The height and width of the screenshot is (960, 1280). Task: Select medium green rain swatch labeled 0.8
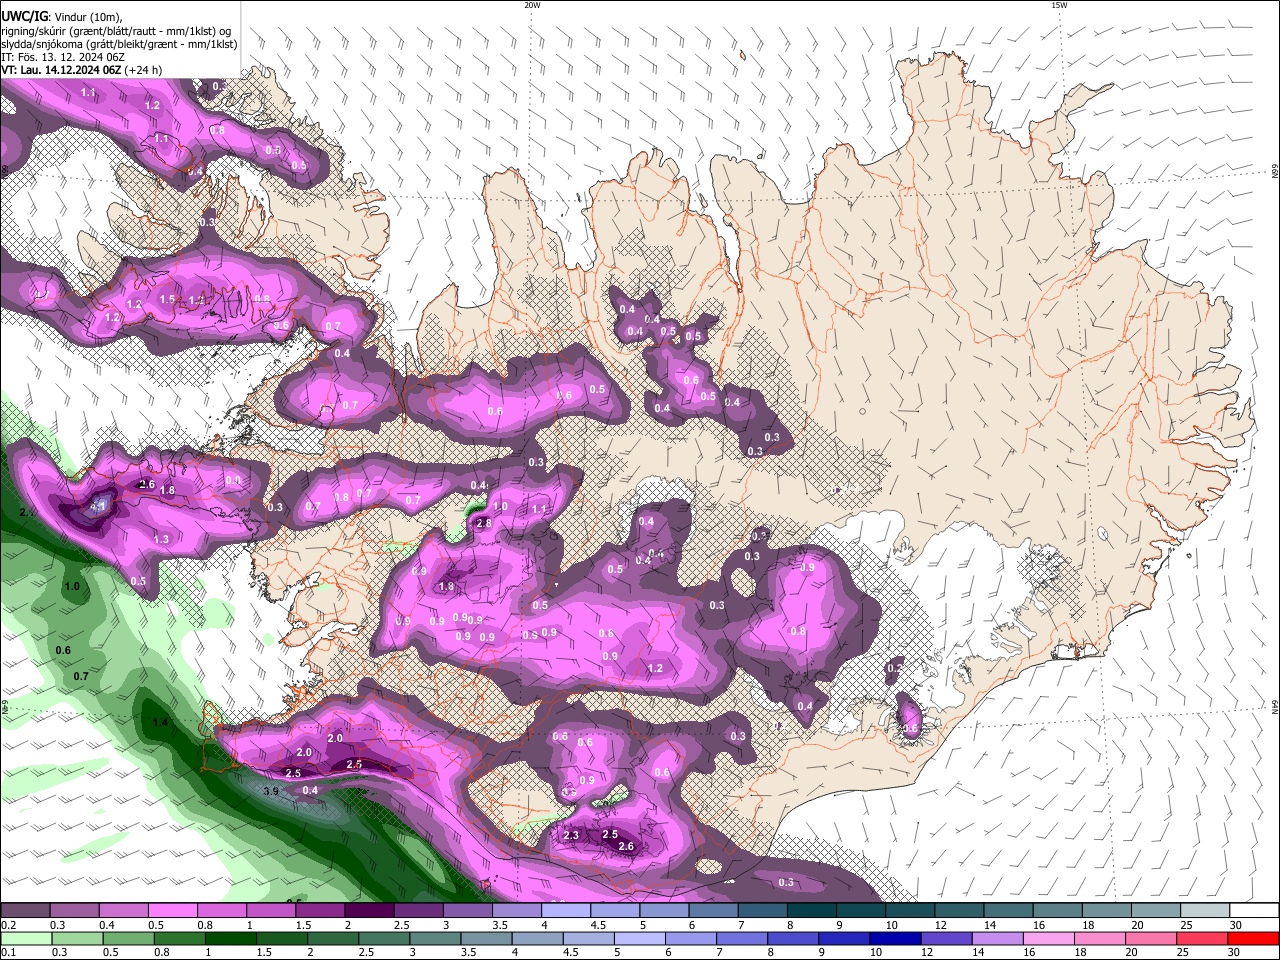pos(179,938)
